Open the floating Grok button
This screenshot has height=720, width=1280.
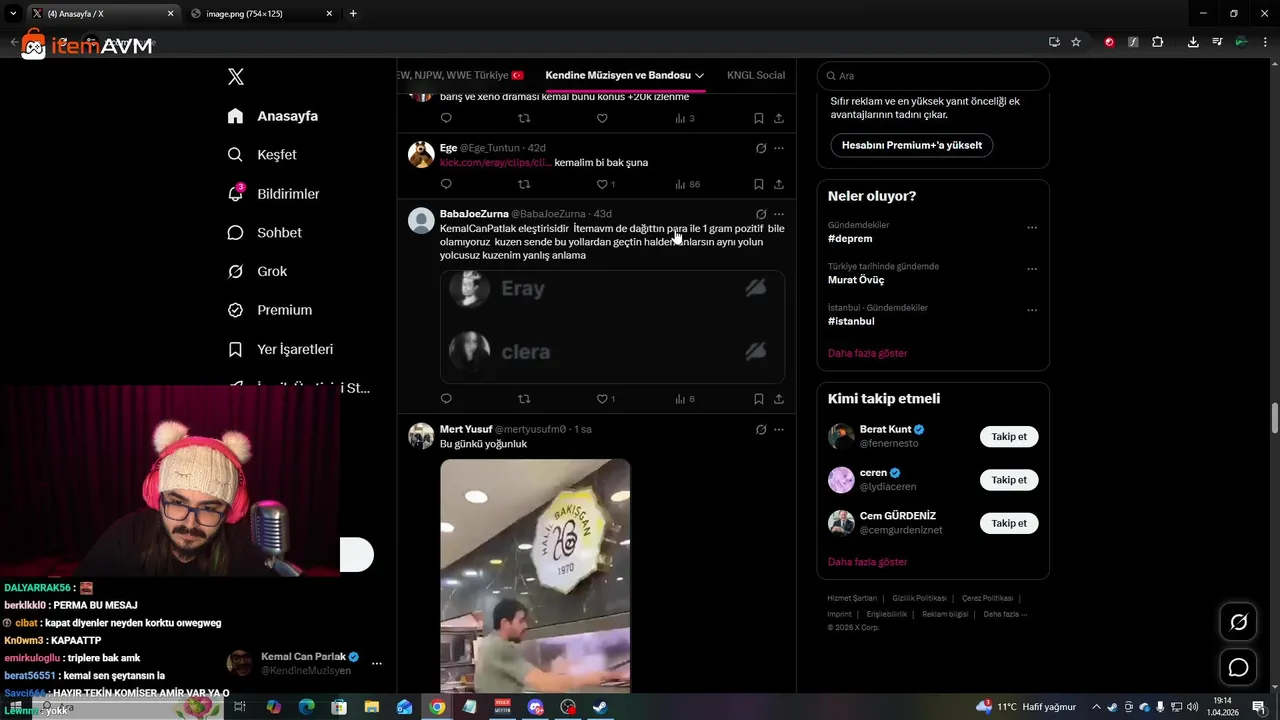tap(1238, 622)
